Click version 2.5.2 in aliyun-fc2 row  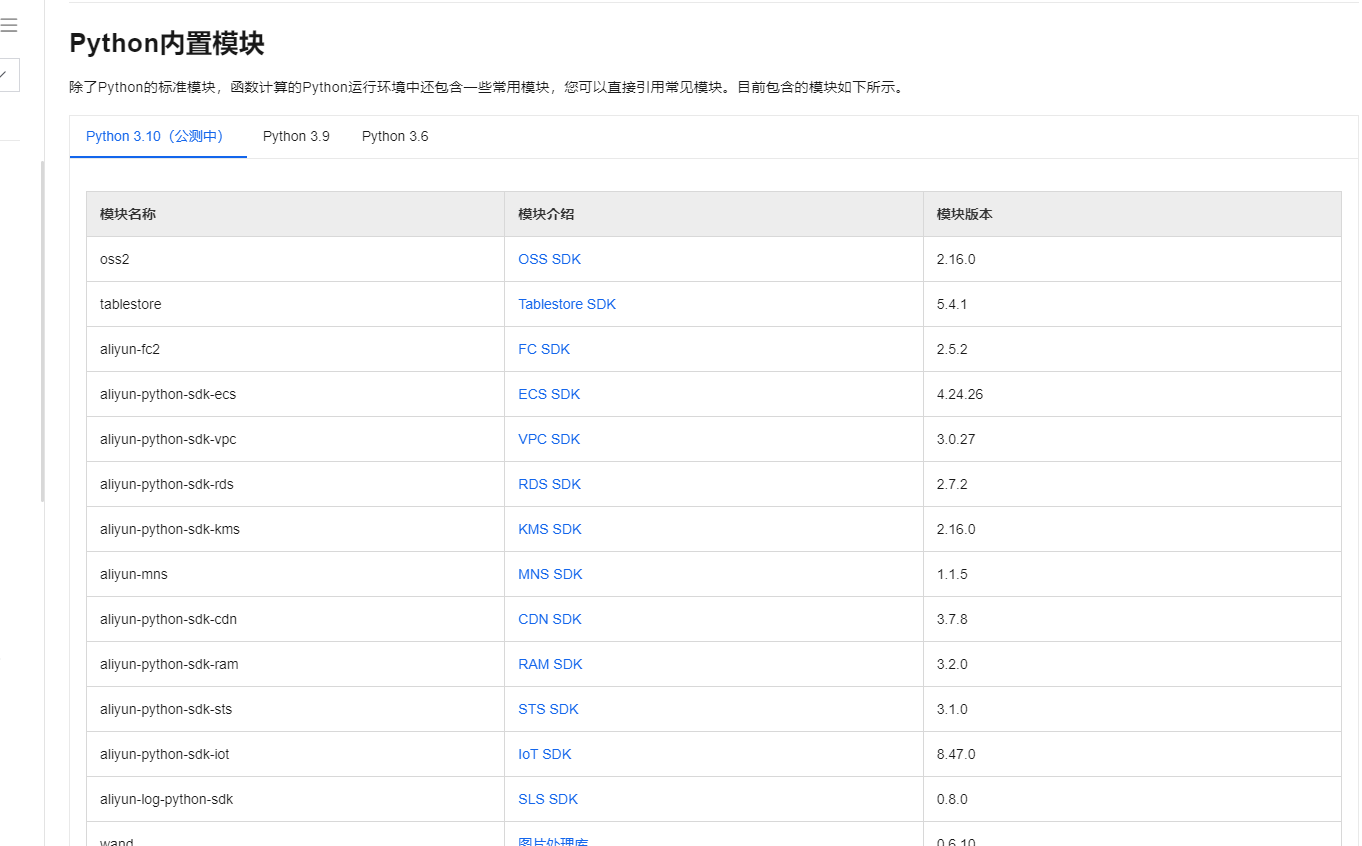[952, 349]
